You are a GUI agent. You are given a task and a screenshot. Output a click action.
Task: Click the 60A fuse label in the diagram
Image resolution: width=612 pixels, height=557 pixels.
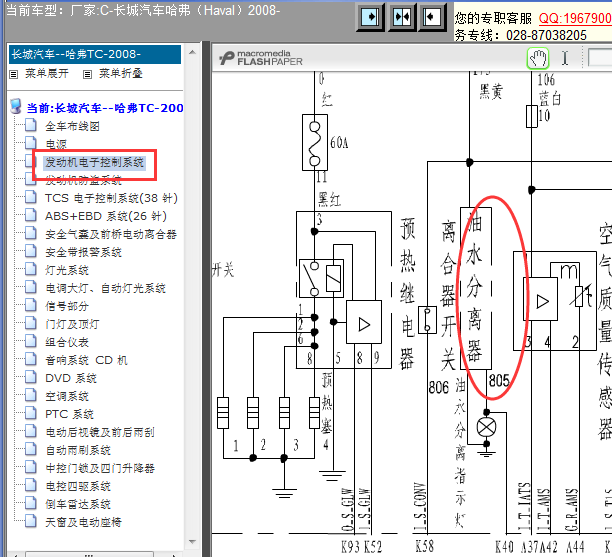[339, 143]
